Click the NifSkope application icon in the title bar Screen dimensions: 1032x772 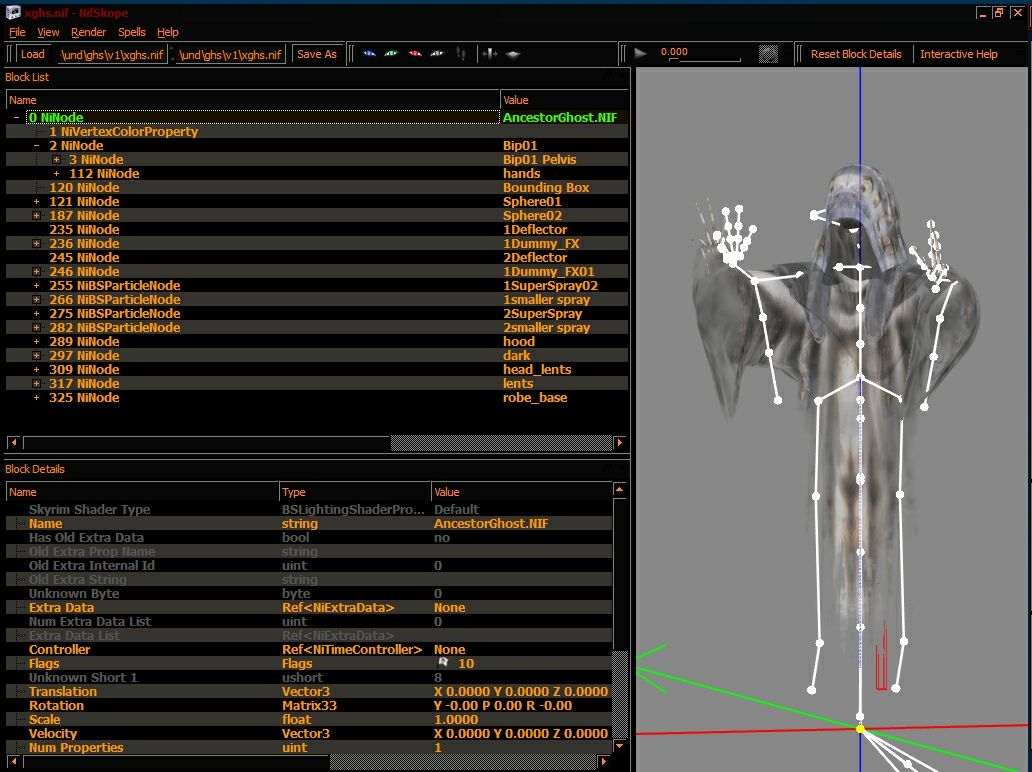(13, 11)
